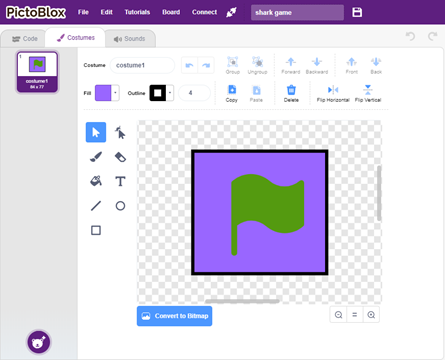
Task: Select the Line tool
Action: tap(96, 206)
